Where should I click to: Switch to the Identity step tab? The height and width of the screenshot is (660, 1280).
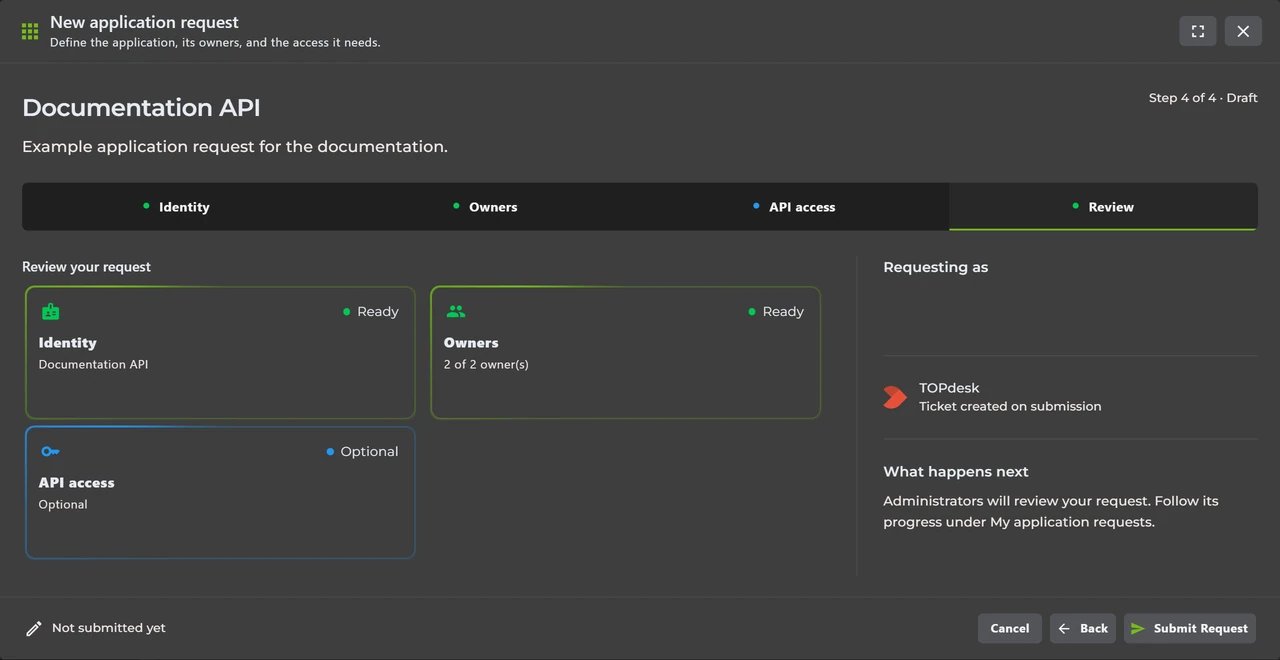(x=176, y=207)
